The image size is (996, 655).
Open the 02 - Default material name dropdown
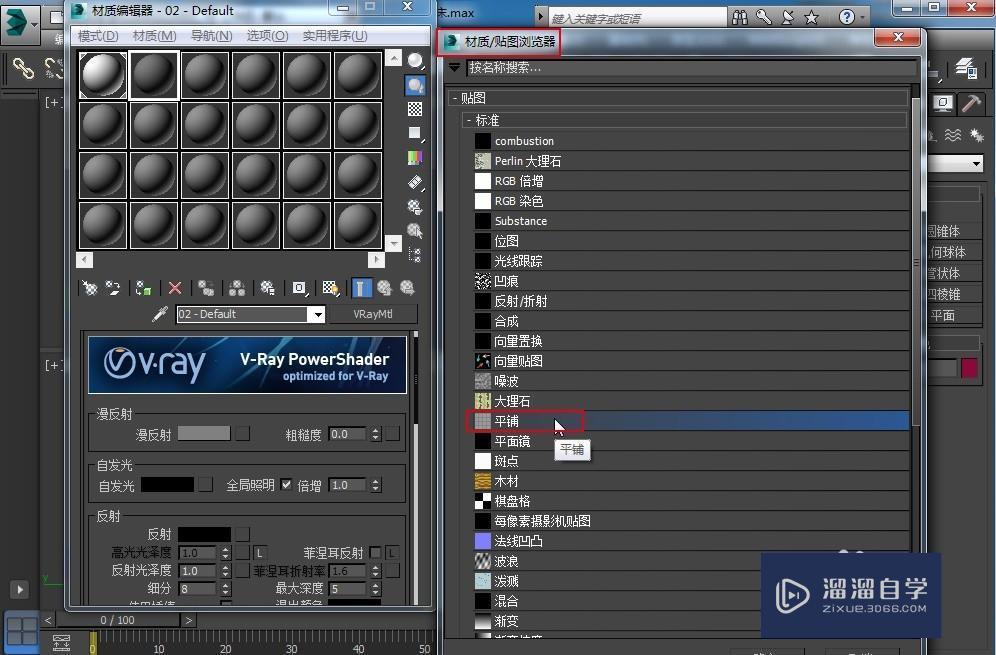point(316,314)
